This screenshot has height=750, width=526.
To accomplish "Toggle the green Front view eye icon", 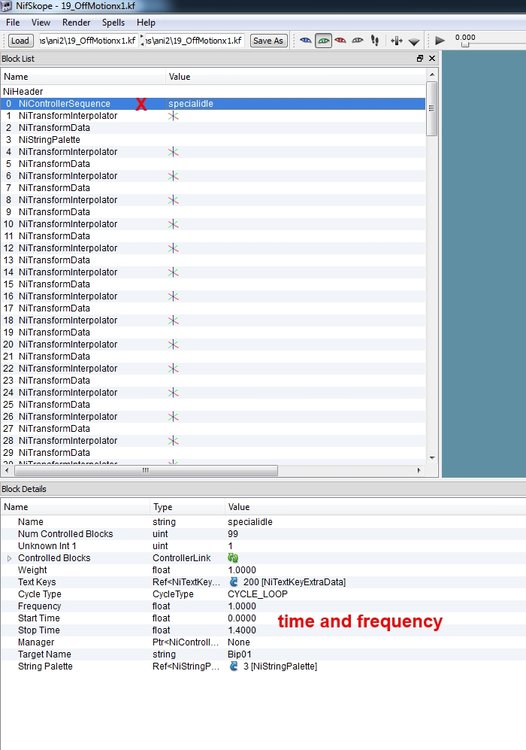I will (x=323, y=41).
